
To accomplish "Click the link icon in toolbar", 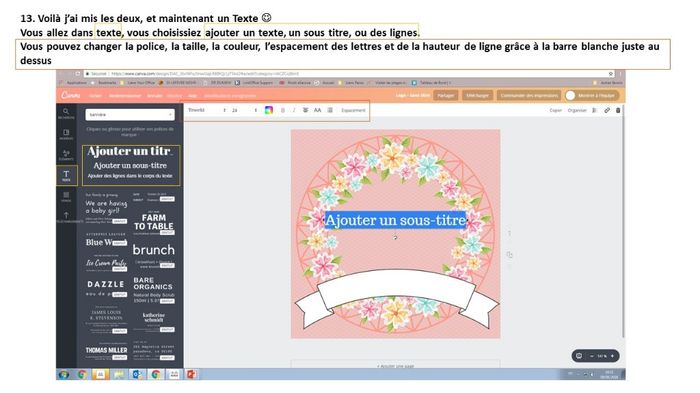I will point(607,110).
